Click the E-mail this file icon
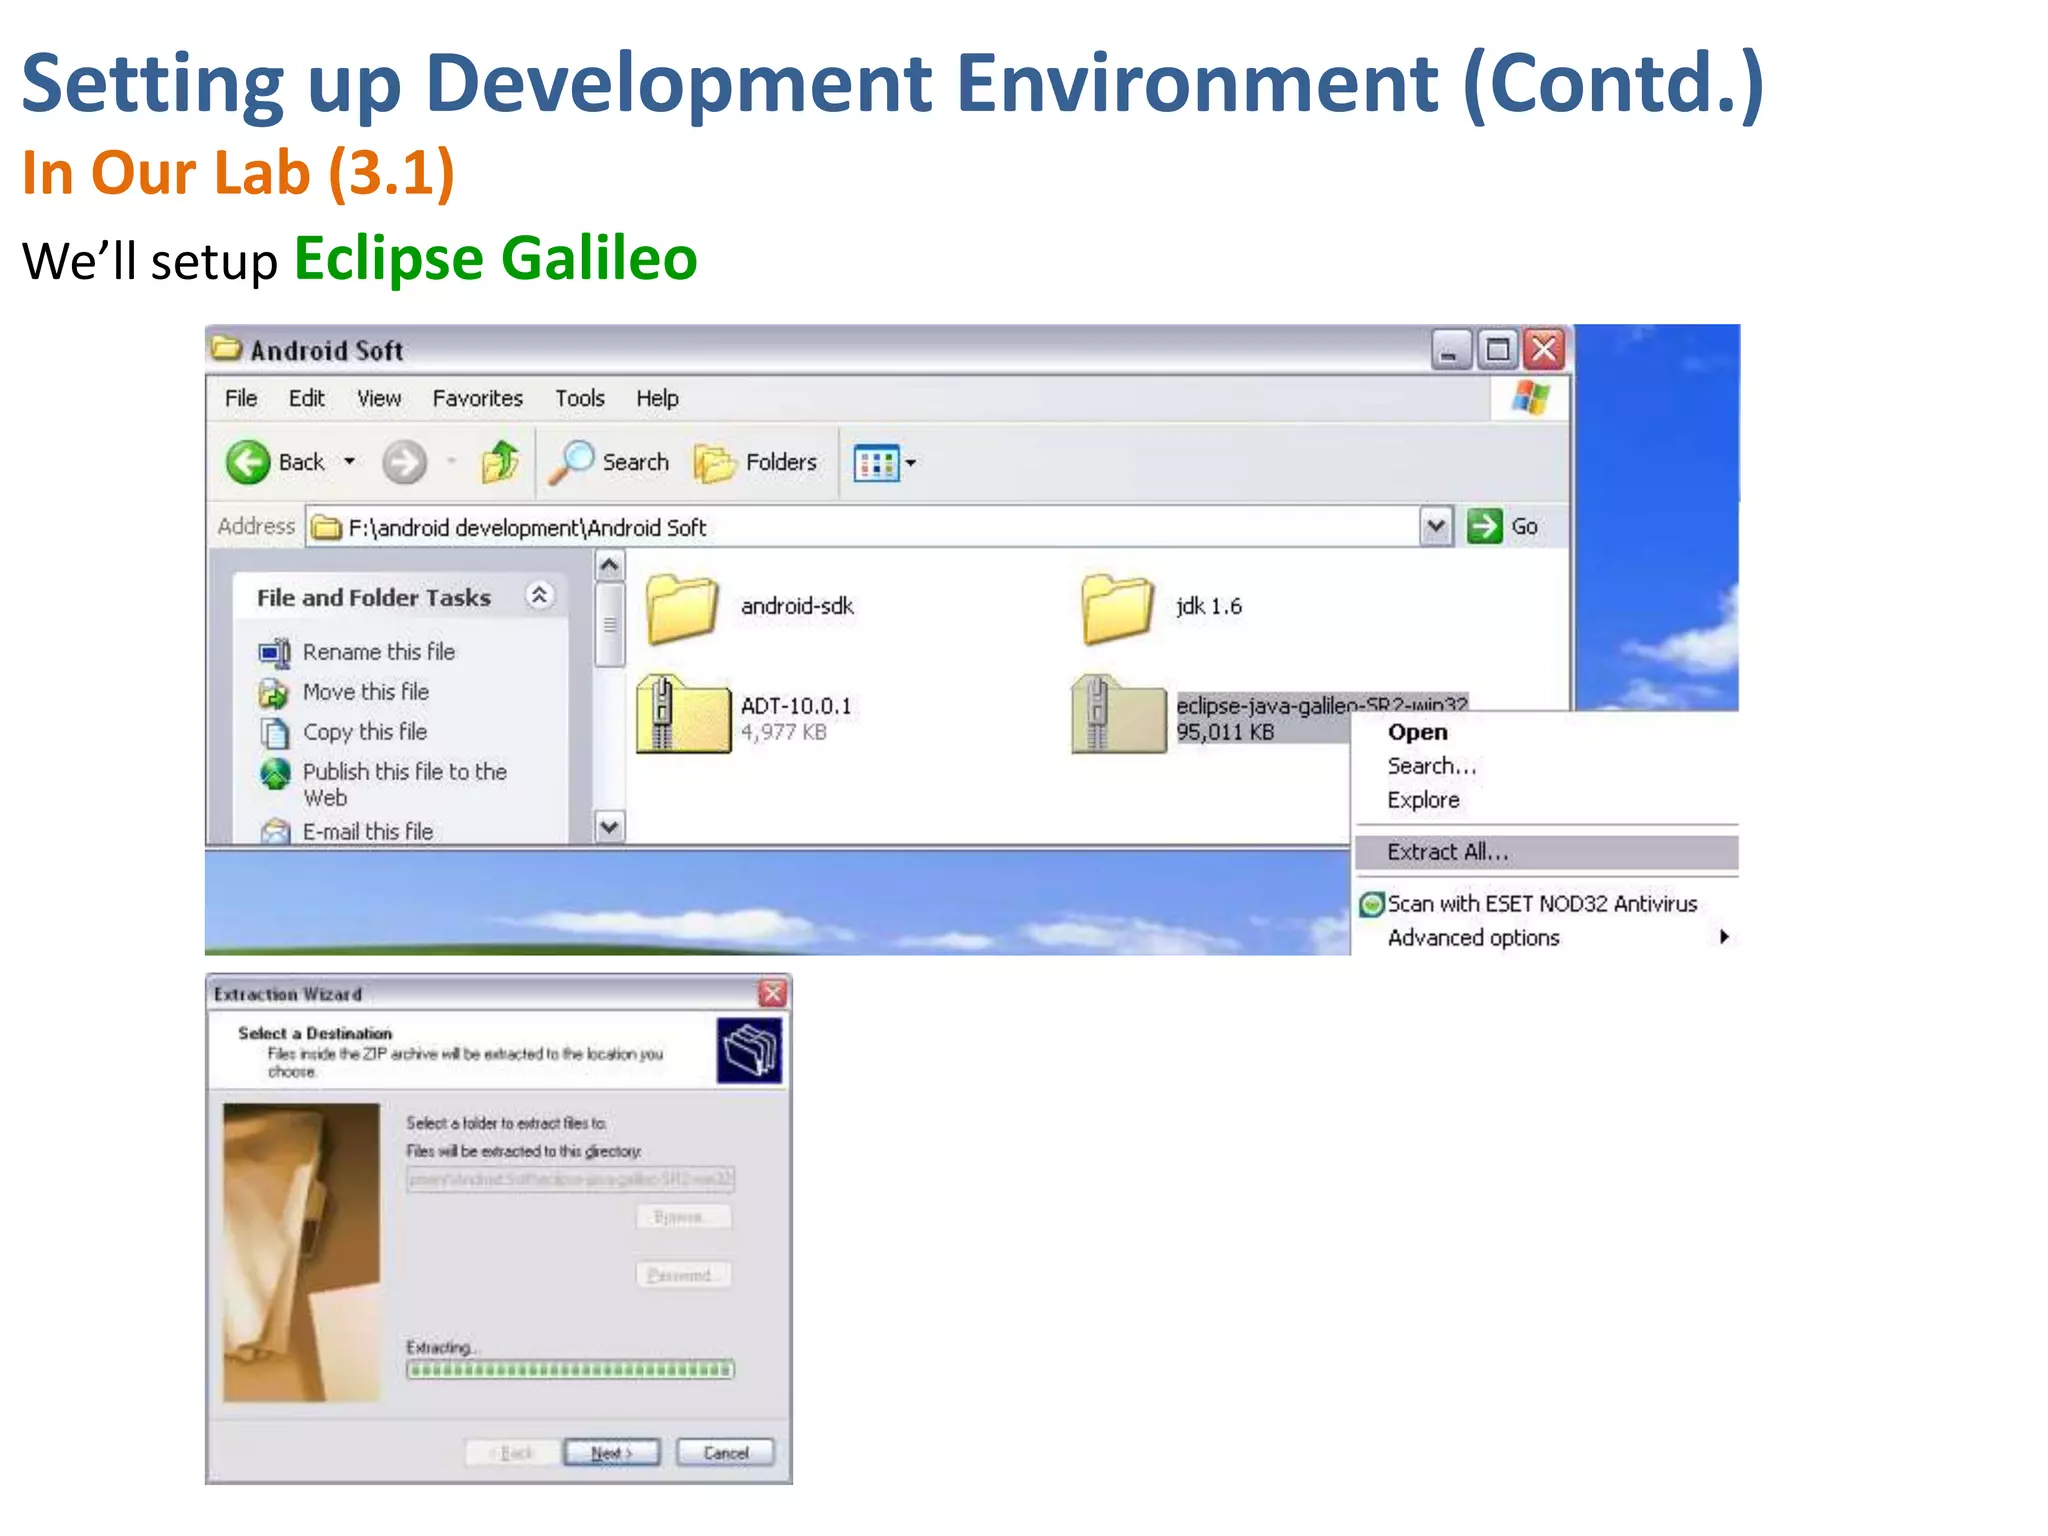 274,831
